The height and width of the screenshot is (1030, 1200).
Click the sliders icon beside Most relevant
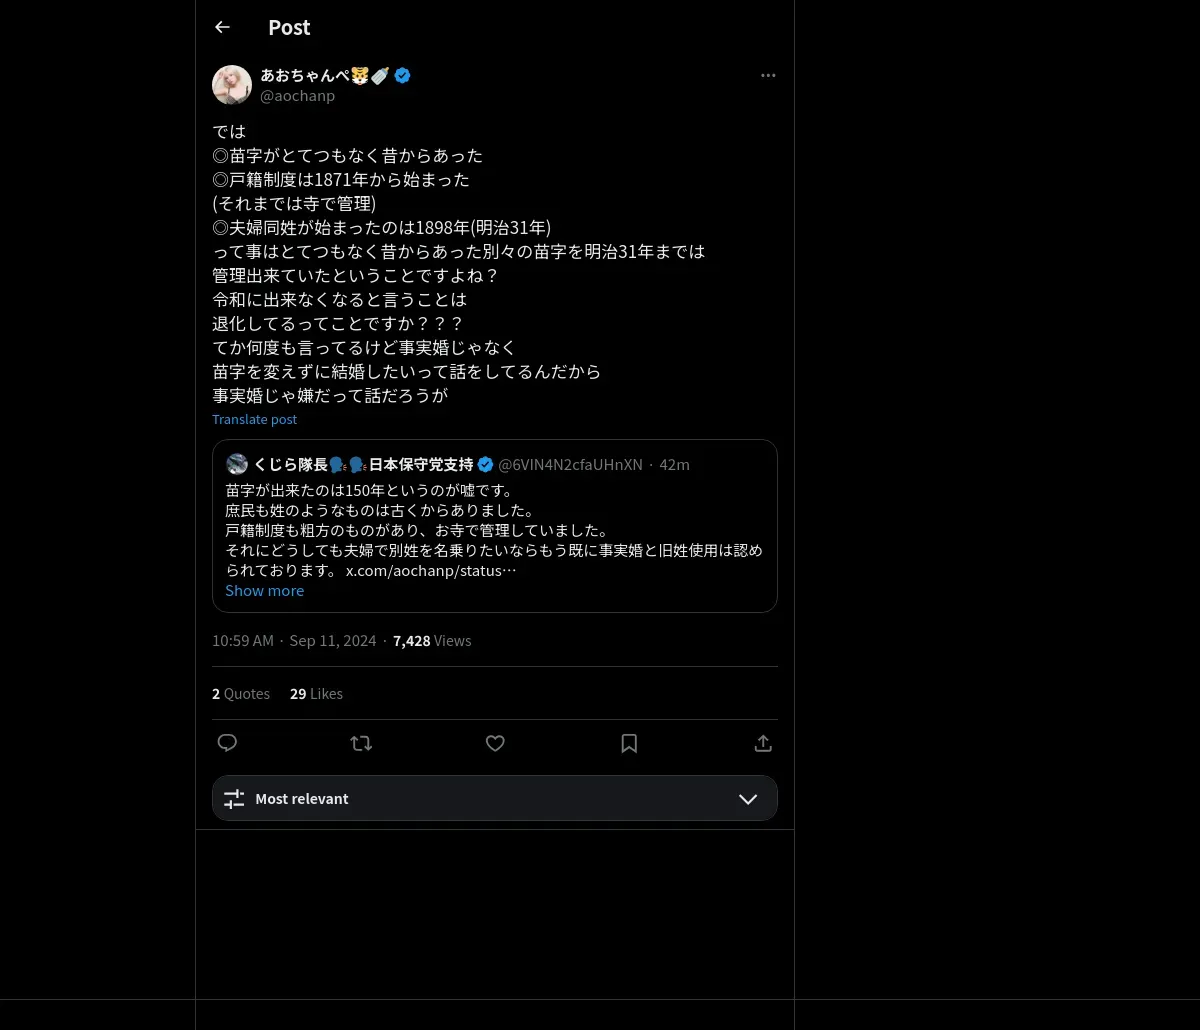click(x=234, y=799)
